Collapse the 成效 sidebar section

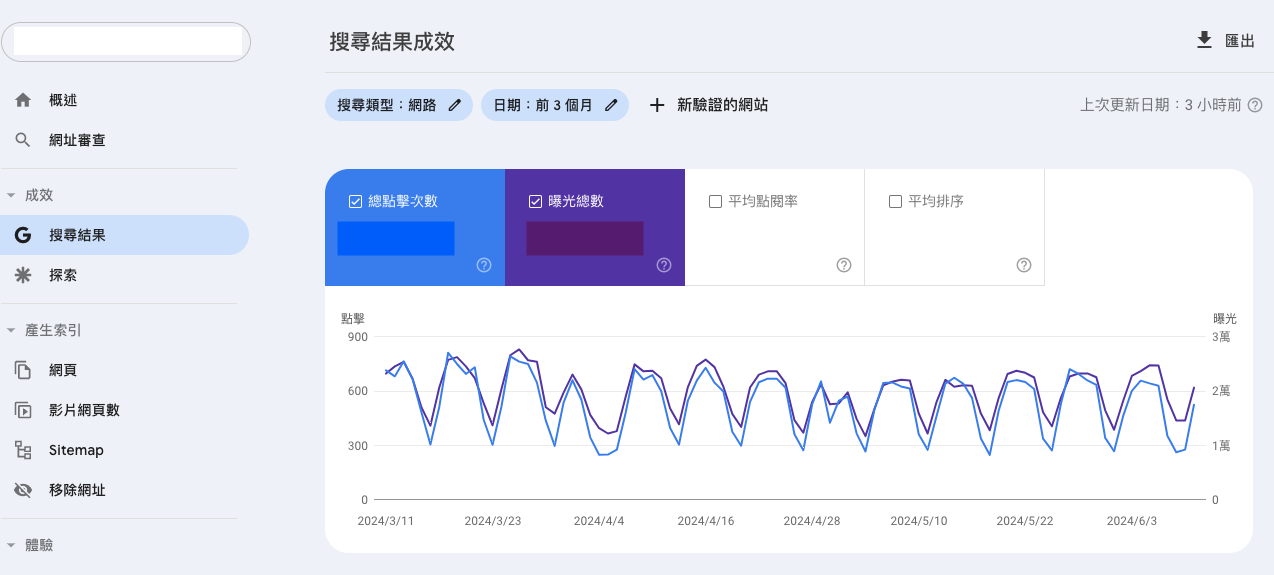click(11, 195)
